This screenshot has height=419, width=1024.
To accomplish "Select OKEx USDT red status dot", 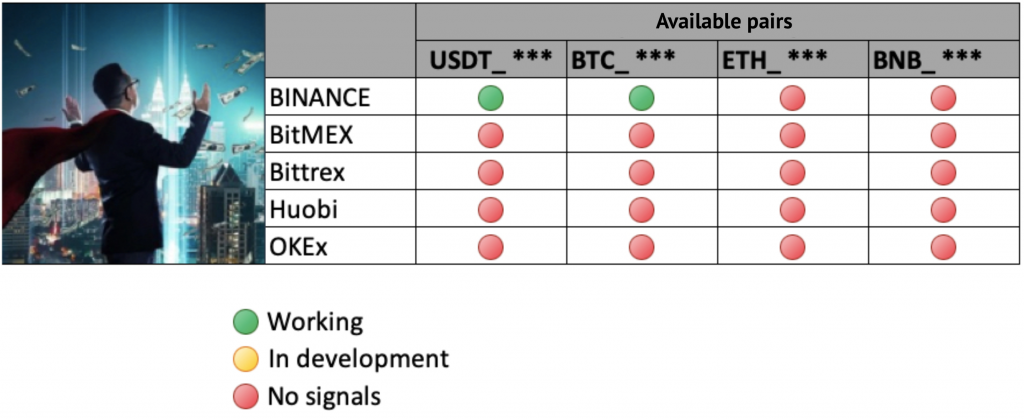I will tap(491, 246).
